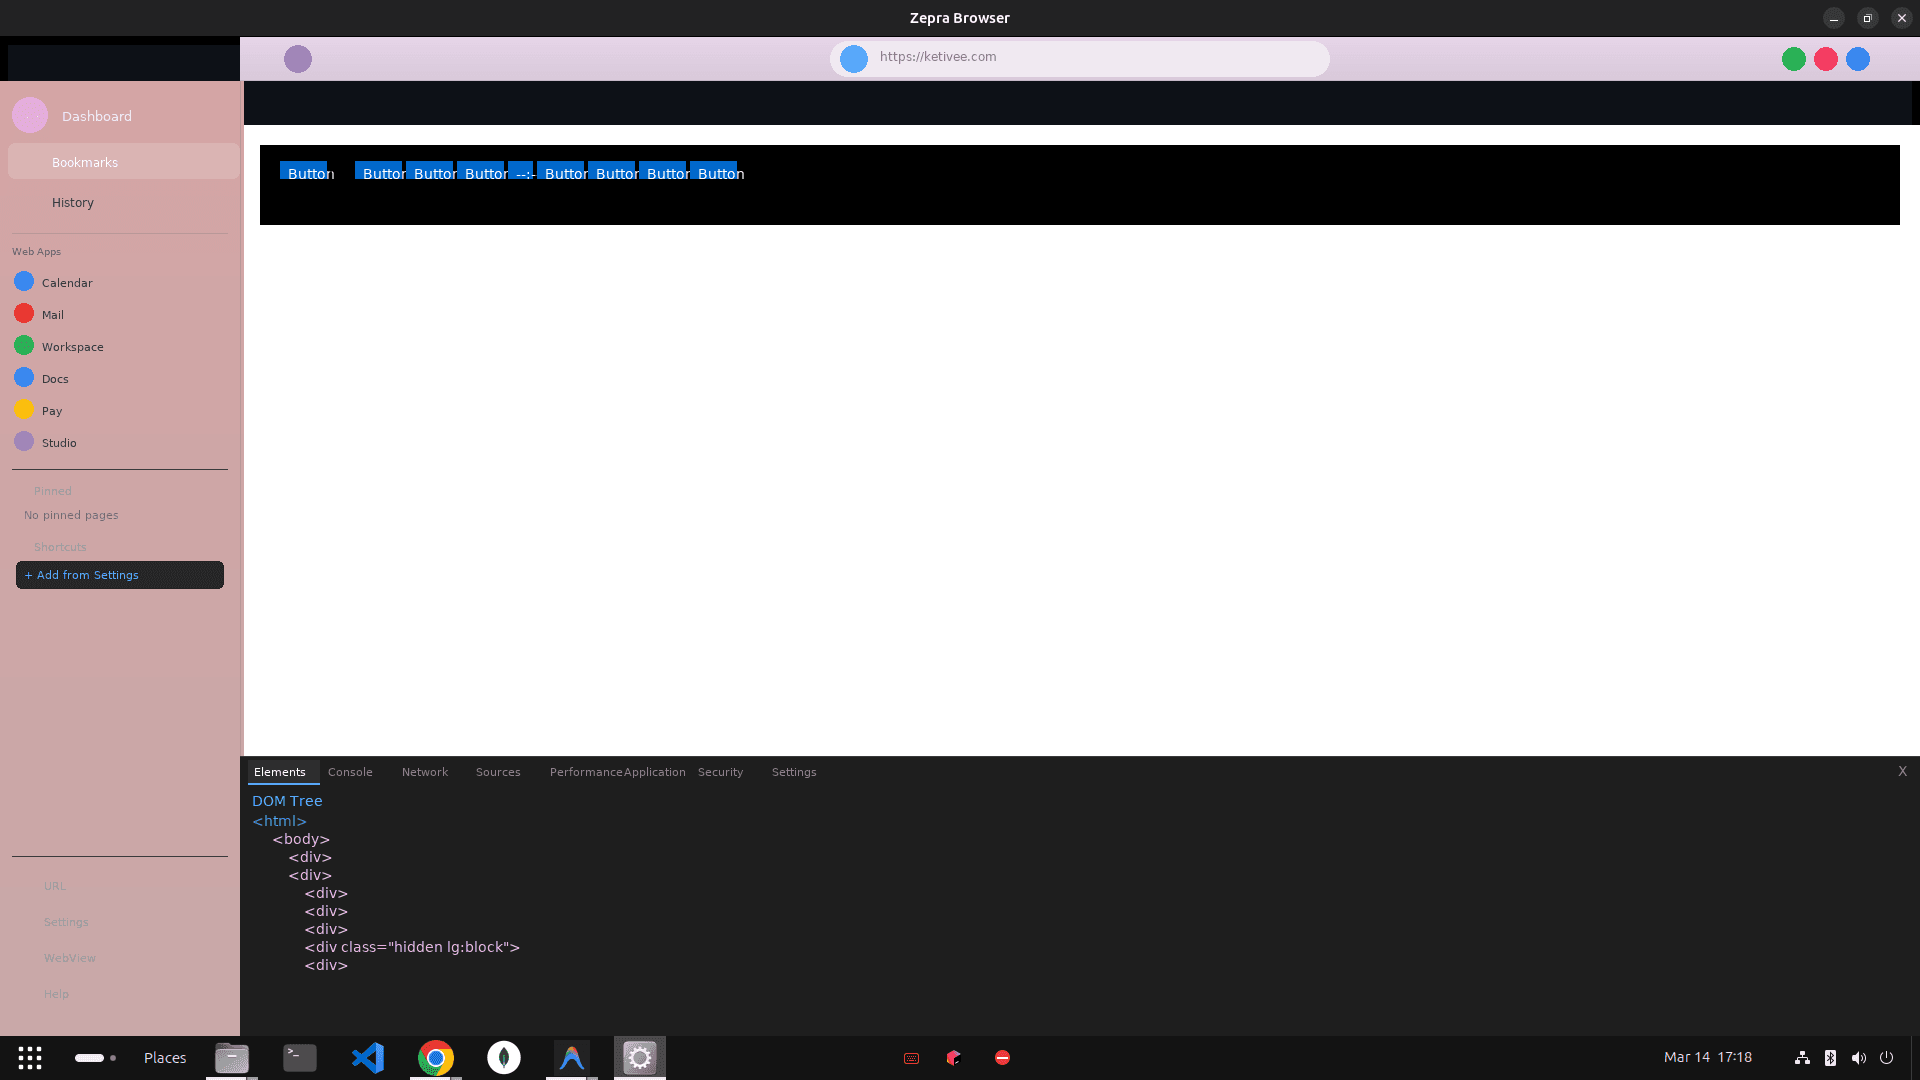
Task: Click the Add from Settings button
Action: [119, 575]
